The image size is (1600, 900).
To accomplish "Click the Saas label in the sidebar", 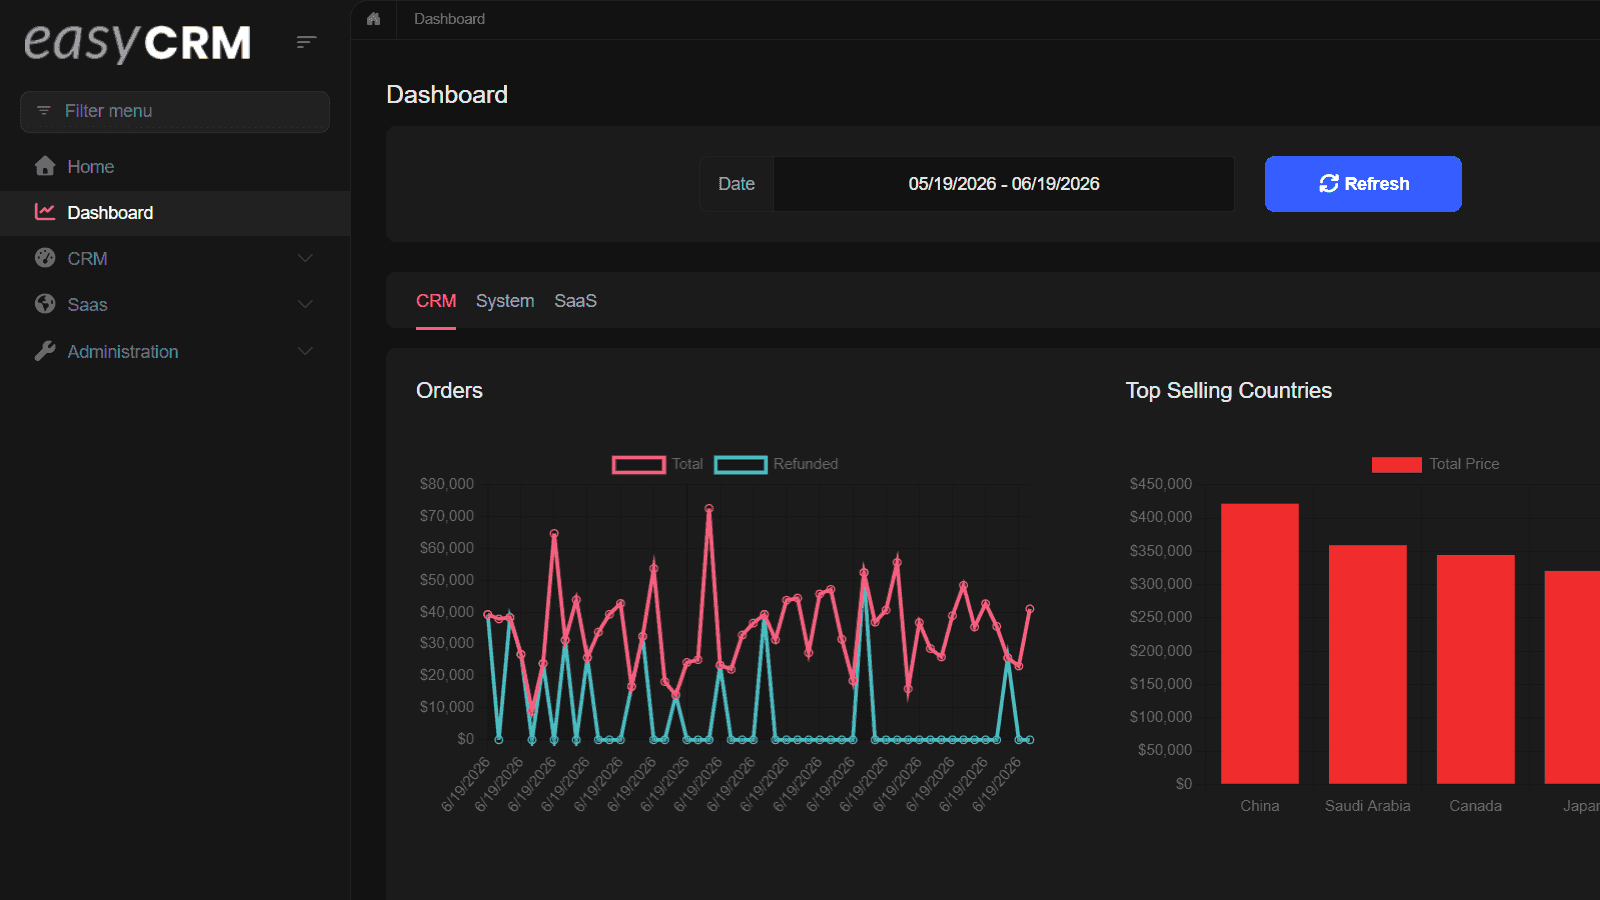I will pyautogui.click(x=87, y=305).
